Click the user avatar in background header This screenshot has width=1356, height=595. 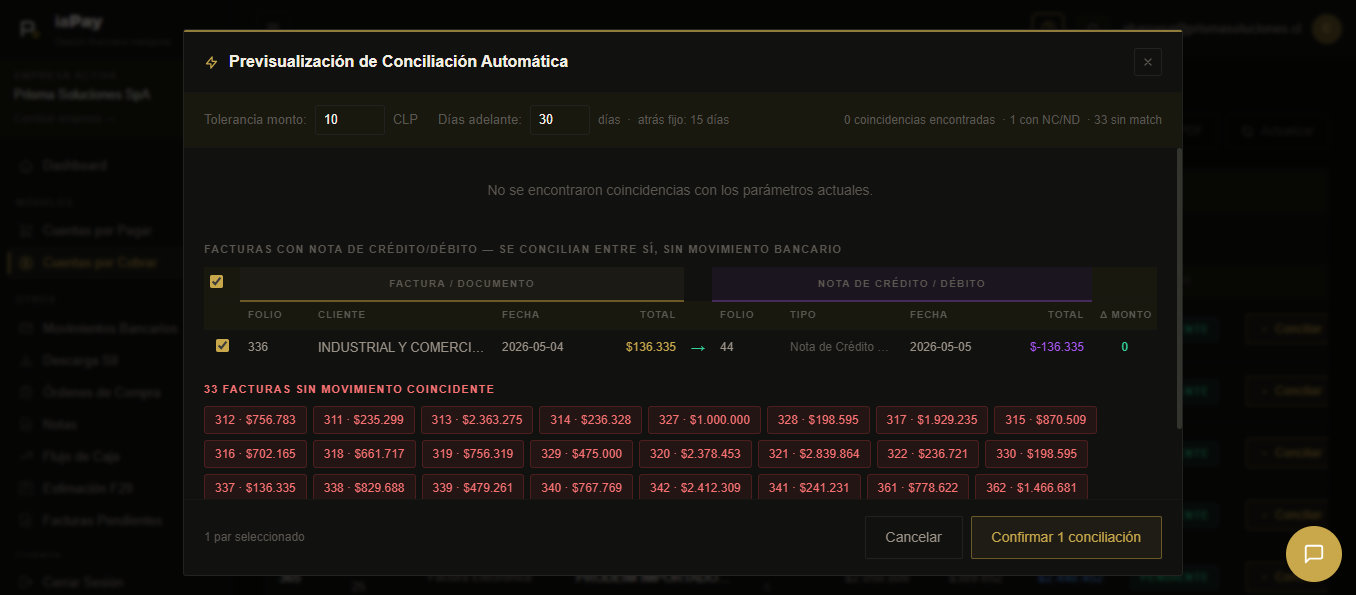tap(1327, 29)
